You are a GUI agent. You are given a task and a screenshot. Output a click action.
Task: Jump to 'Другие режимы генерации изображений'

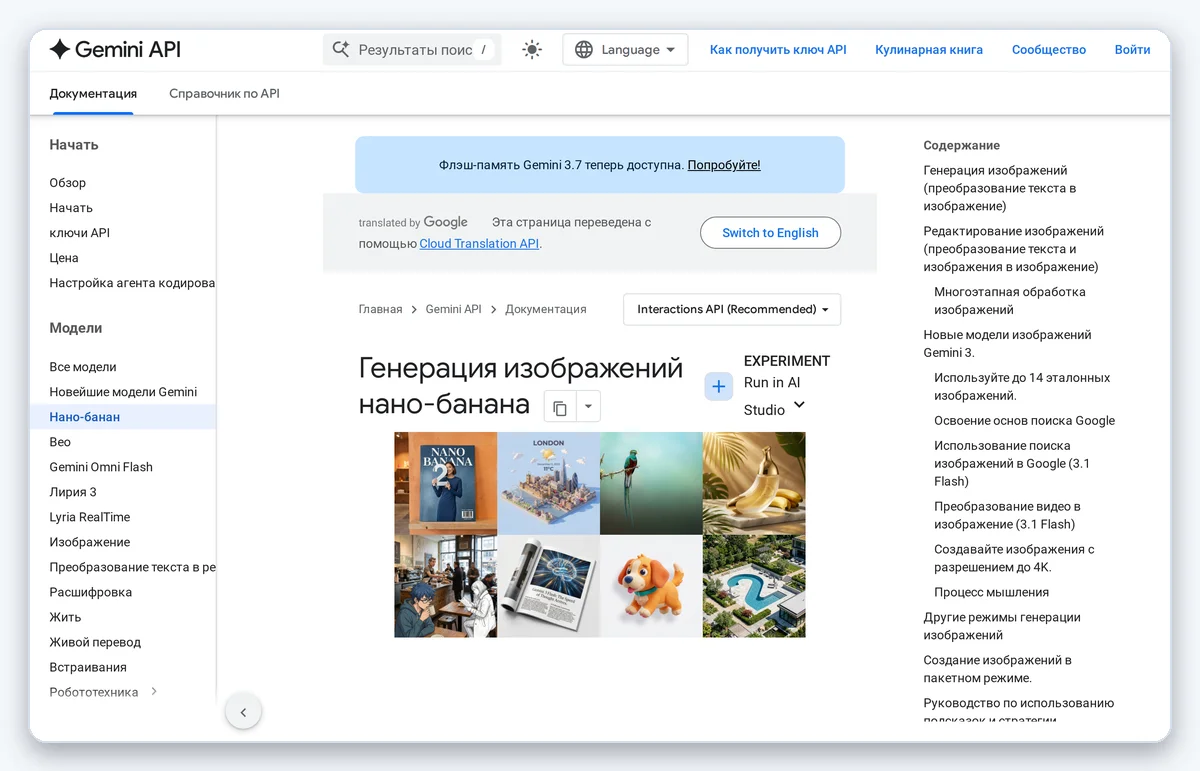1002,626
